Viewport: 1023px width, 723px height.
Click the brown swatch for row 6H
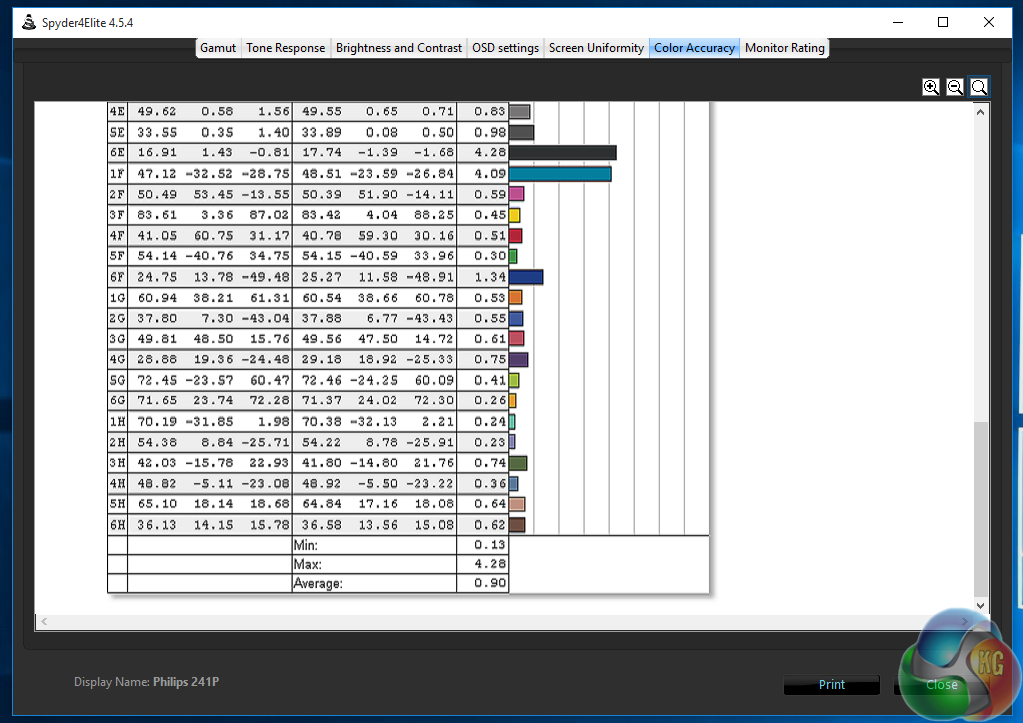(517, 525)
